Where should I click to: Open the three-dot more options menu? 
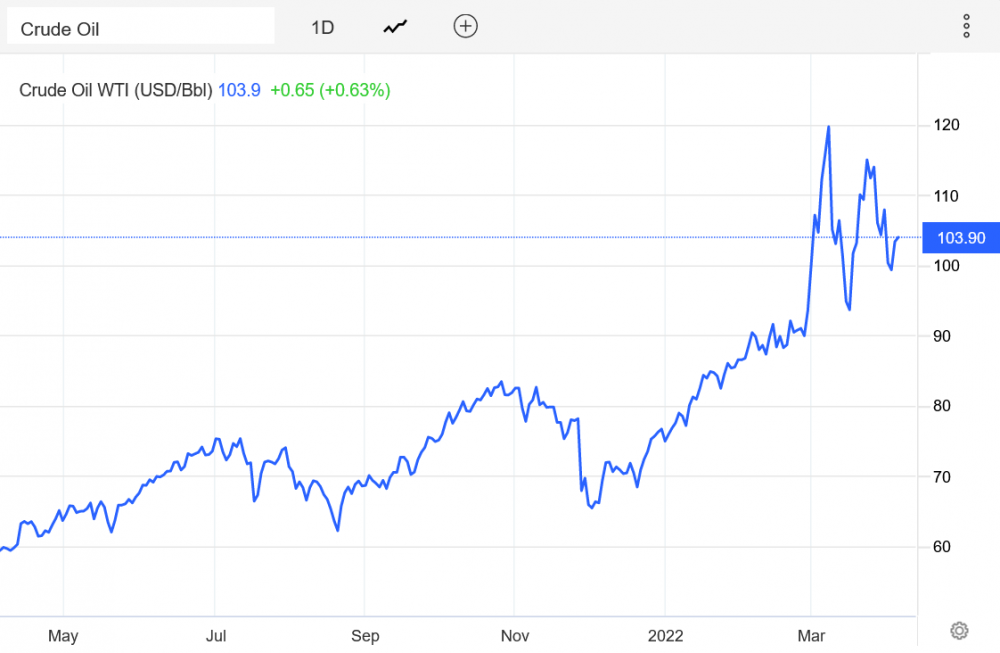coord(966,26)
